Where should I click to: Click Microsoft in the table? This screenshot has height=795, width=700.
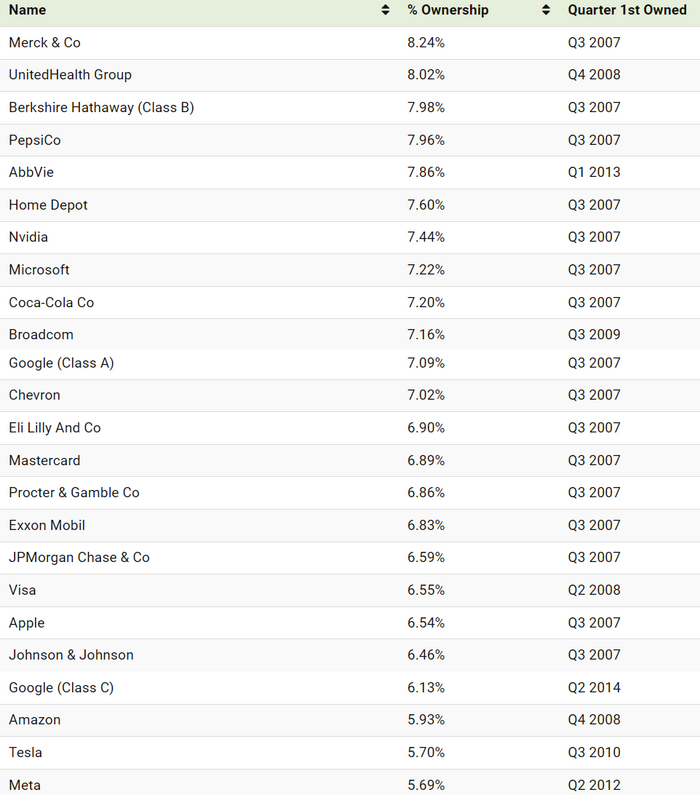(39, 270)
